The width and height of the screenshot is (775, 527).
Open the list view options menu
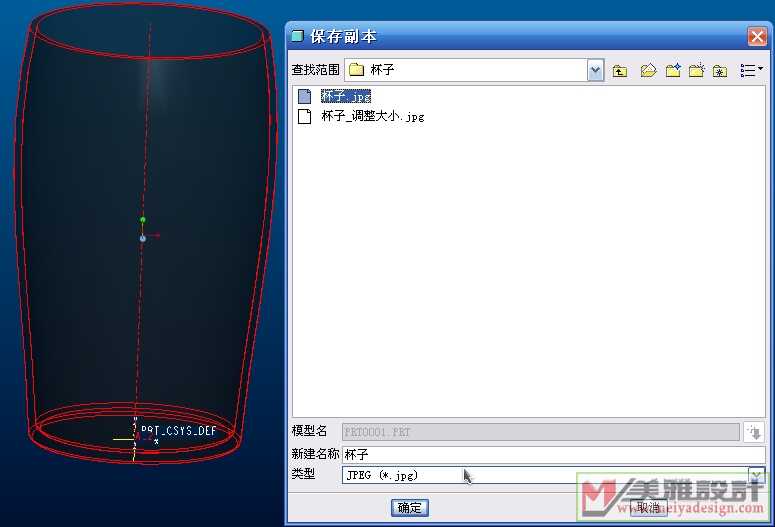click(751, 71)
